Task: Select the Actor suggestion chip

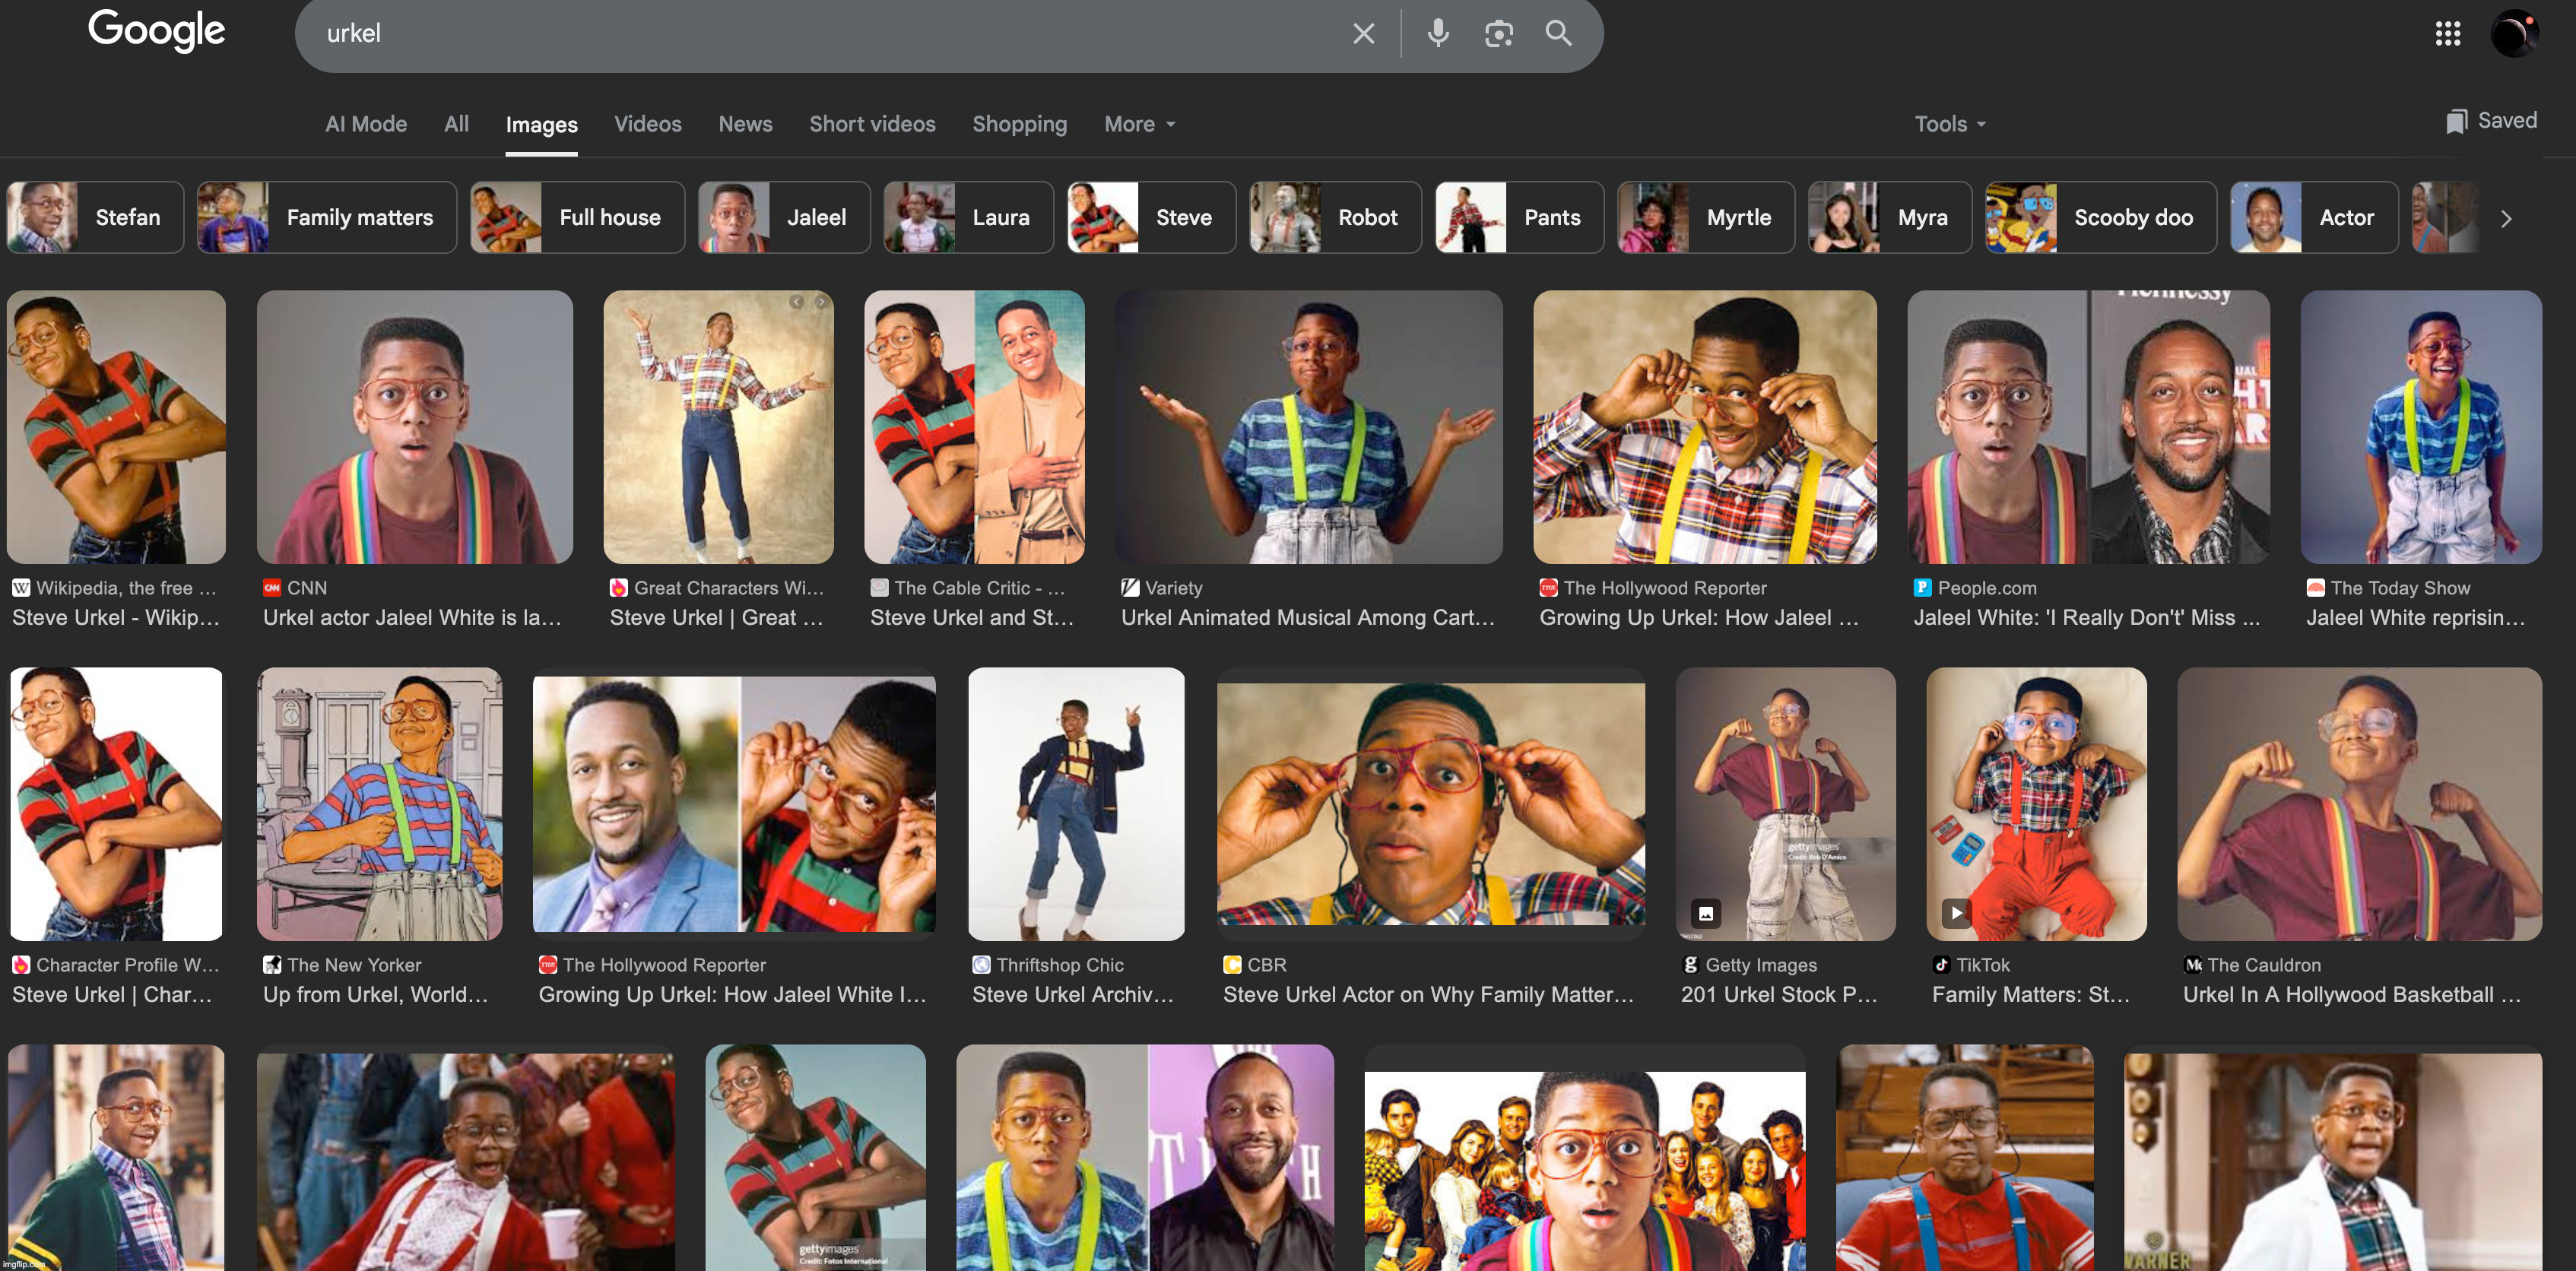Action: [x=2313, y=217]
